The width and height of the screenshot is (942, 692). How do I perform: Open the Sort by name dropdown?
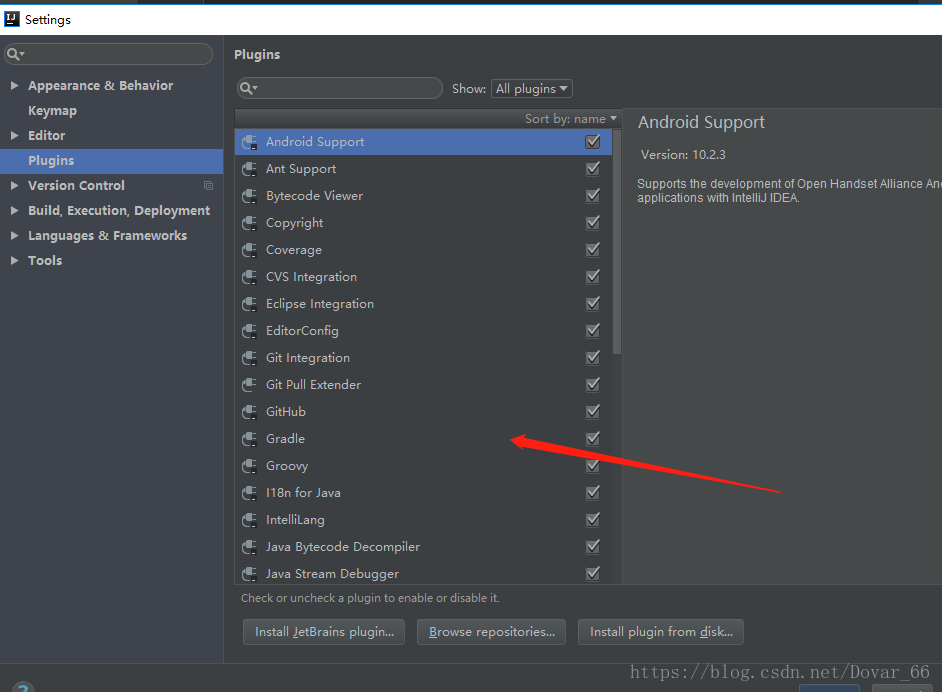(571, 119)
